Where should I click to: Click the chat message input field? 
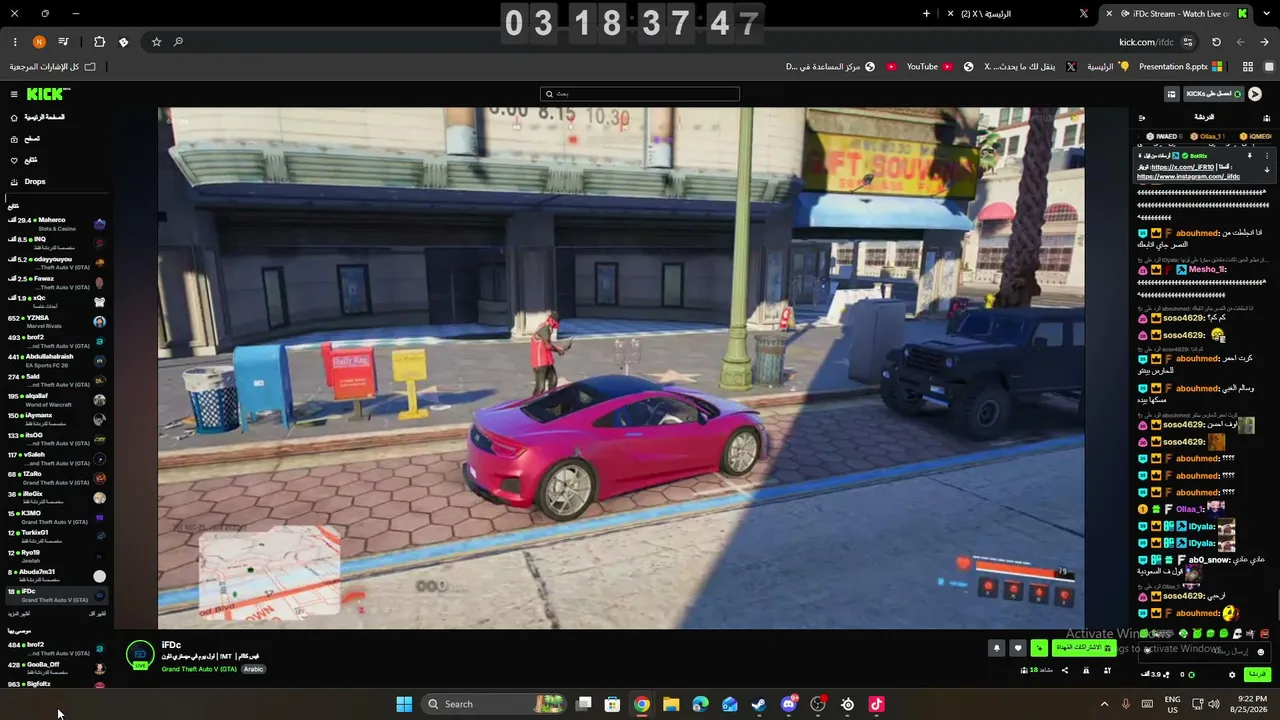(1205, 651)
